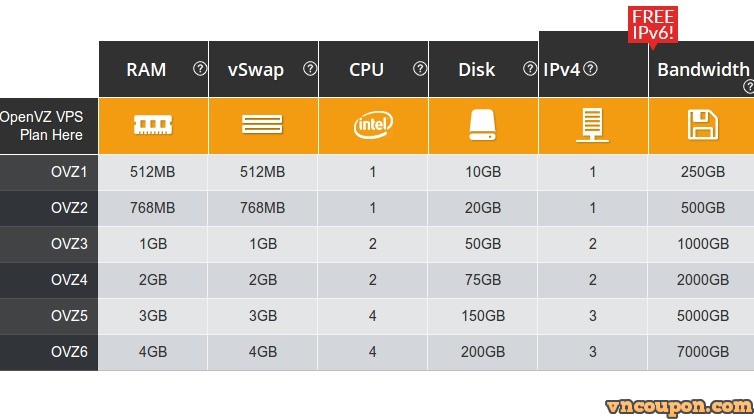Click the question mark next to IPv4
The height and width of the screenshot is (419, 754).
point(591,69)
